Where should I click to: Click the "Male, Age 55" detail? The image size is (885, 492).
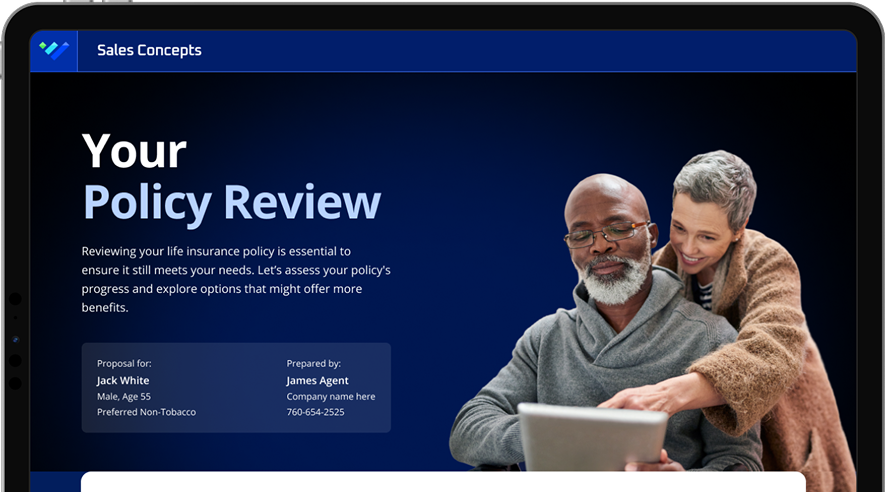[124, 396]
